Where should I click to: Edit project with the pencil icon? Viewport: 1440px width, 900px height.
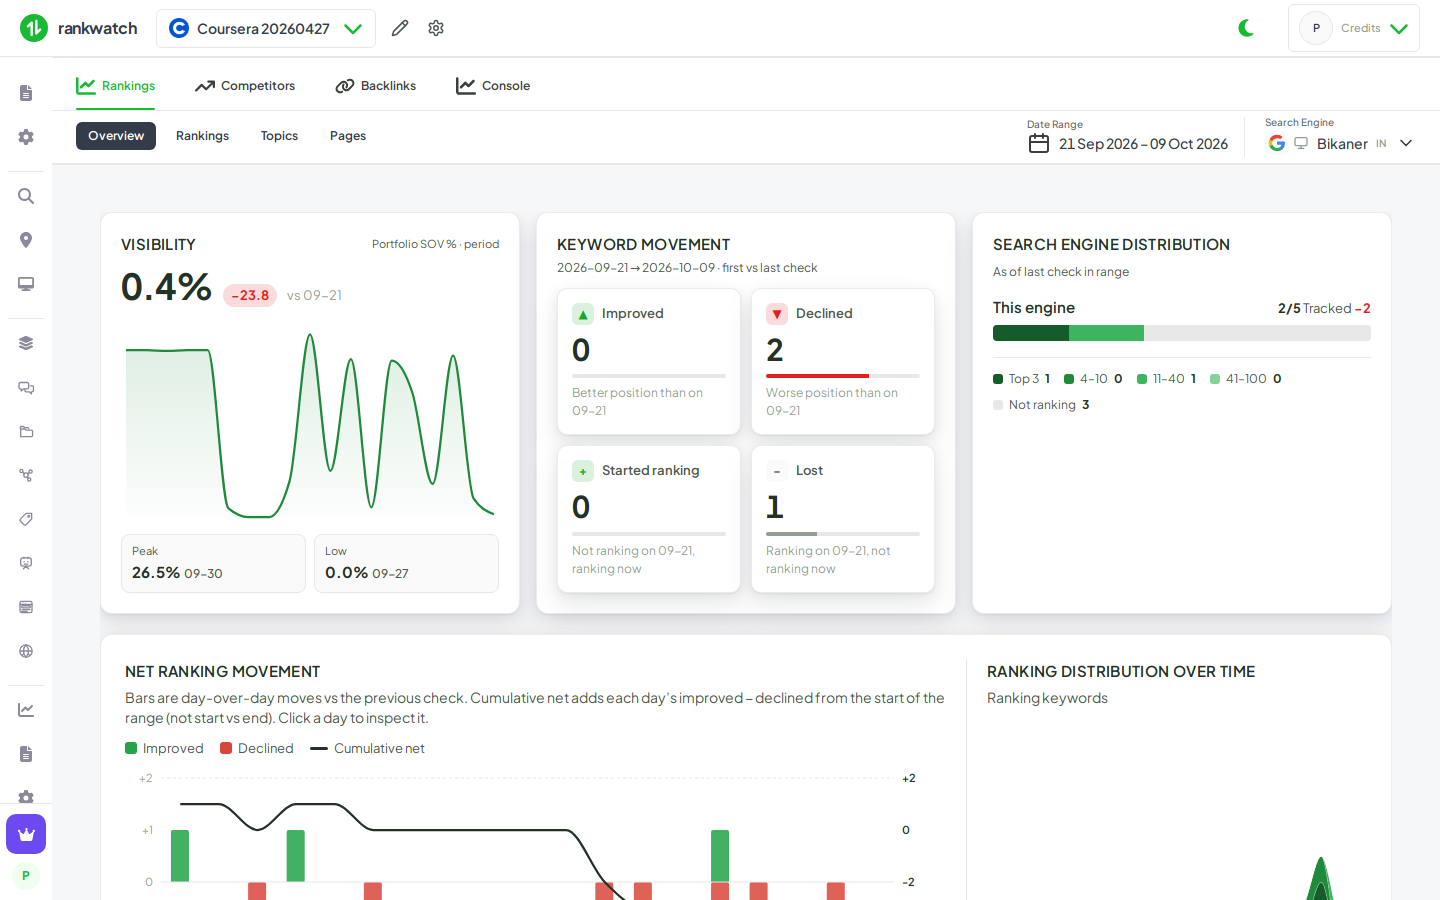pyautogui.click(x=400, y=28)
